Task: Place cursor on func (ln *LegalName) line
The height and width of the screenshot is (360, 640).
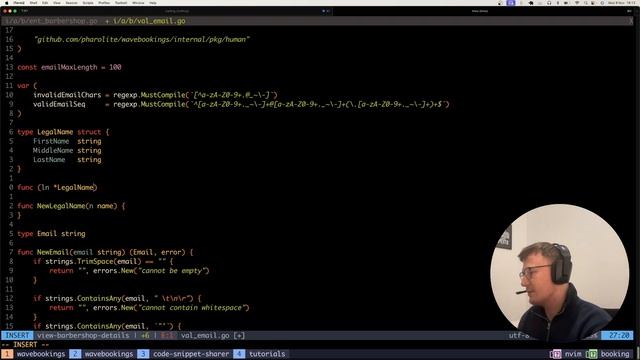Action: (x=57, y=188)
